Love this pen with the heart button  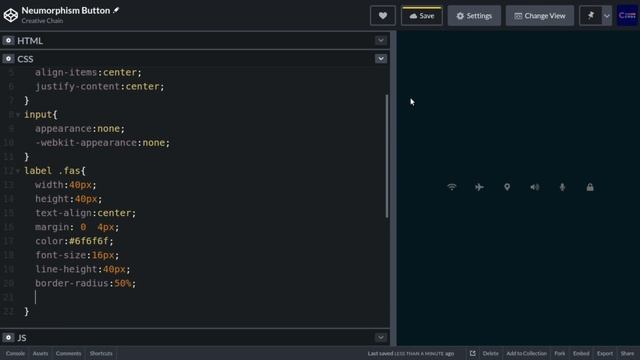tap(382, 16)
